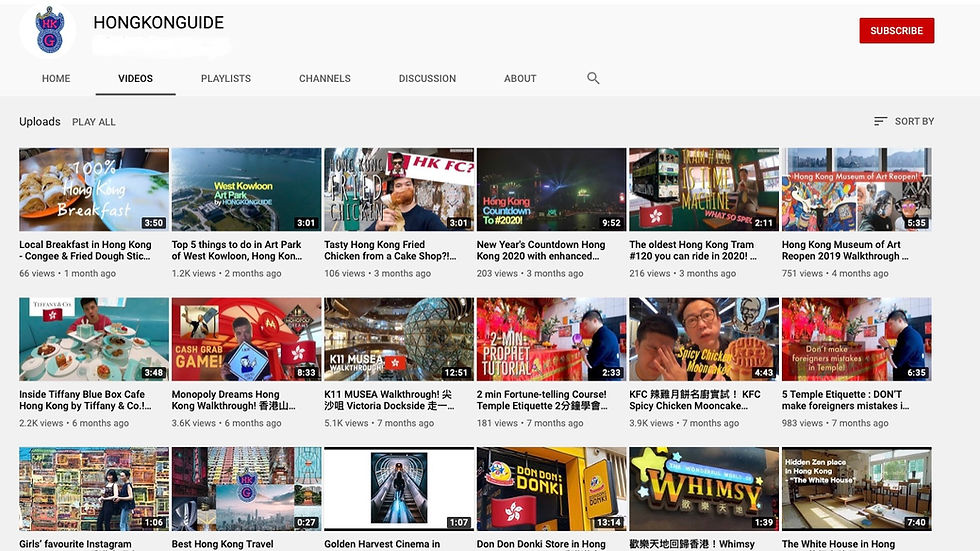This screenshot has width=980, height=551.
Task: Click the 751 views 4 months ago text
Action: 835,274
